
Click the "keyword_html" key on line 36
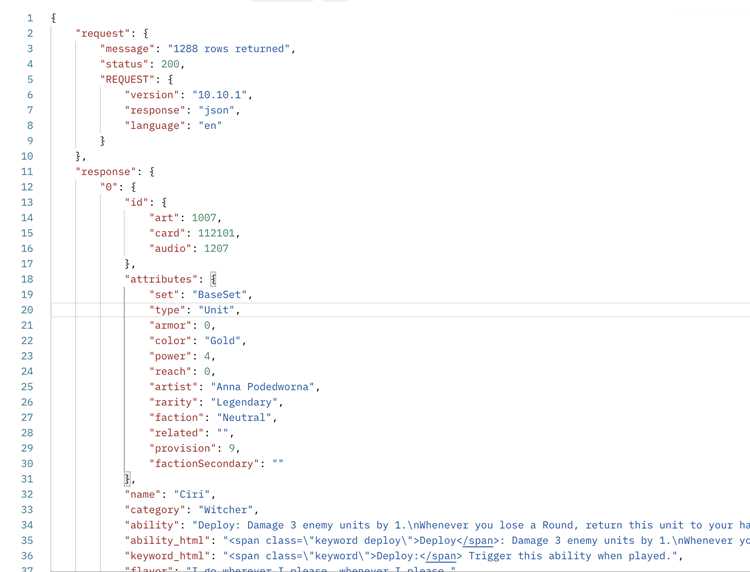point(167,556)
